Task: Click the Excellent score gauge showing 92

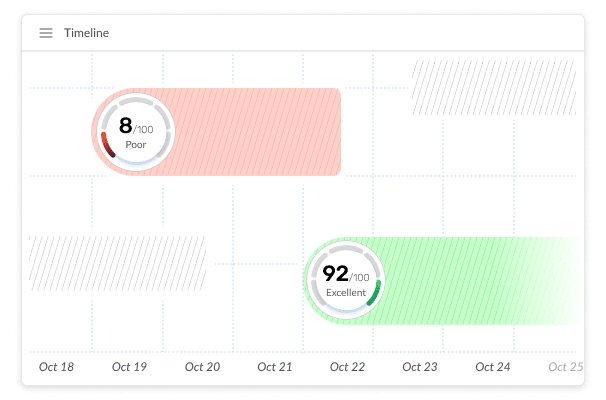Action: tap(346, 280)
